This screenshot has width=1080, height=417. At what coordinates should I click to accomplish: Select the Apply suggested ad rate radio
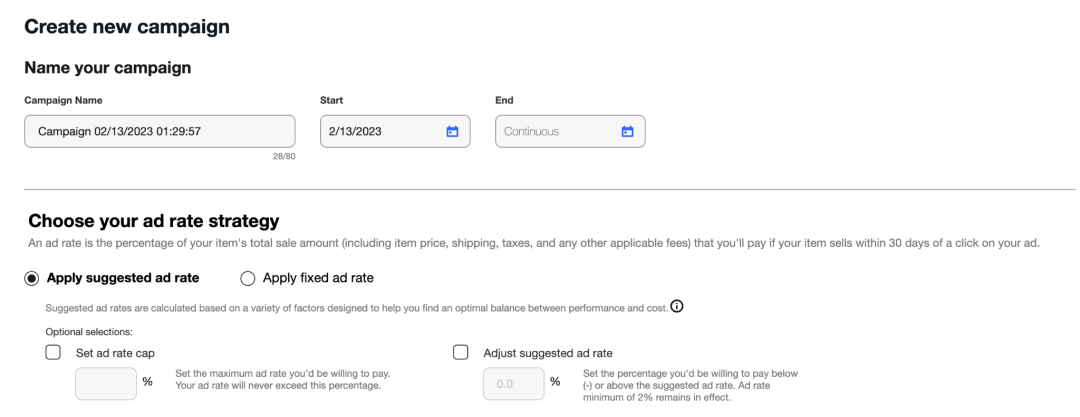point(33,277)
